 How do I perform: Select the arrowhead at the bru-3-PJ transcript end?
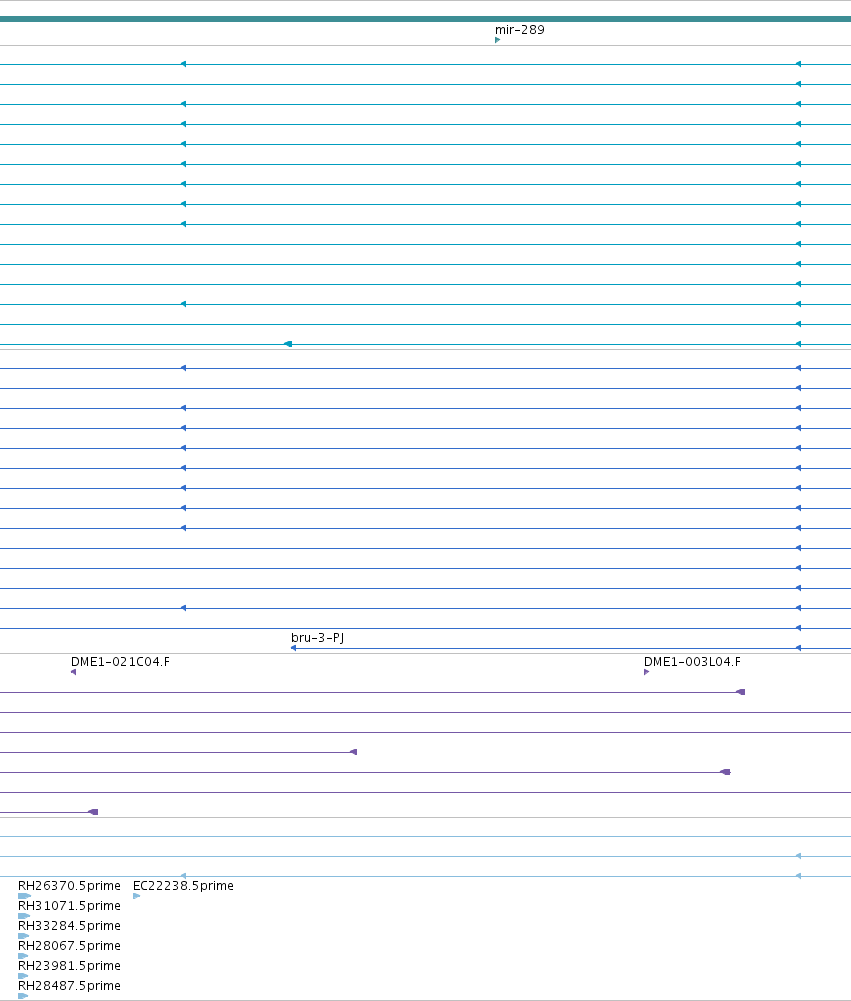(293, 648)
